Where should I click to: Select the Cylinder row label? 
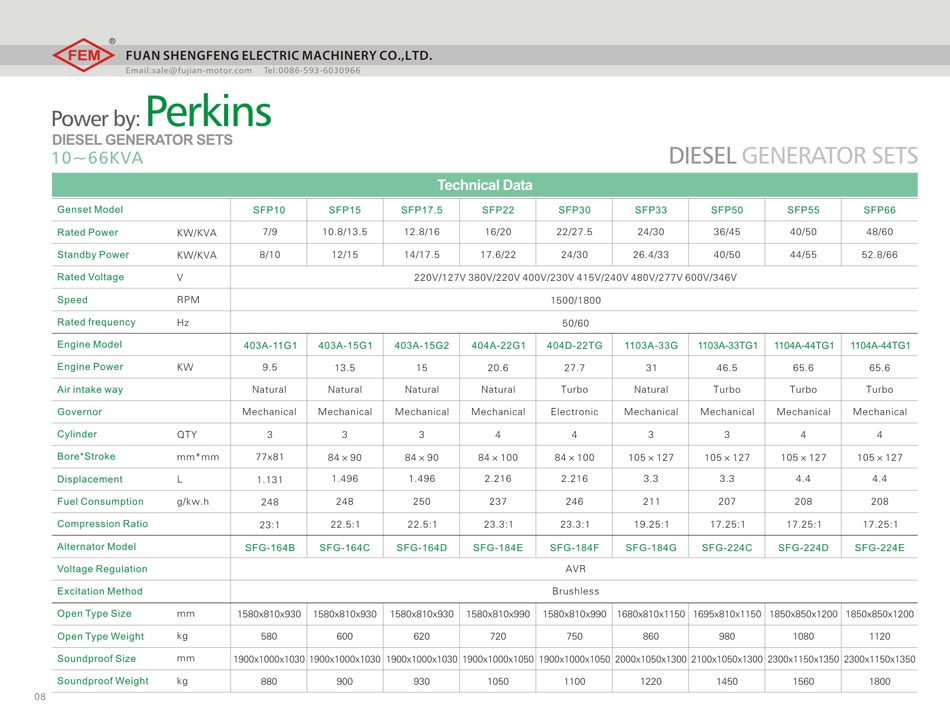(x=77, y=434)
